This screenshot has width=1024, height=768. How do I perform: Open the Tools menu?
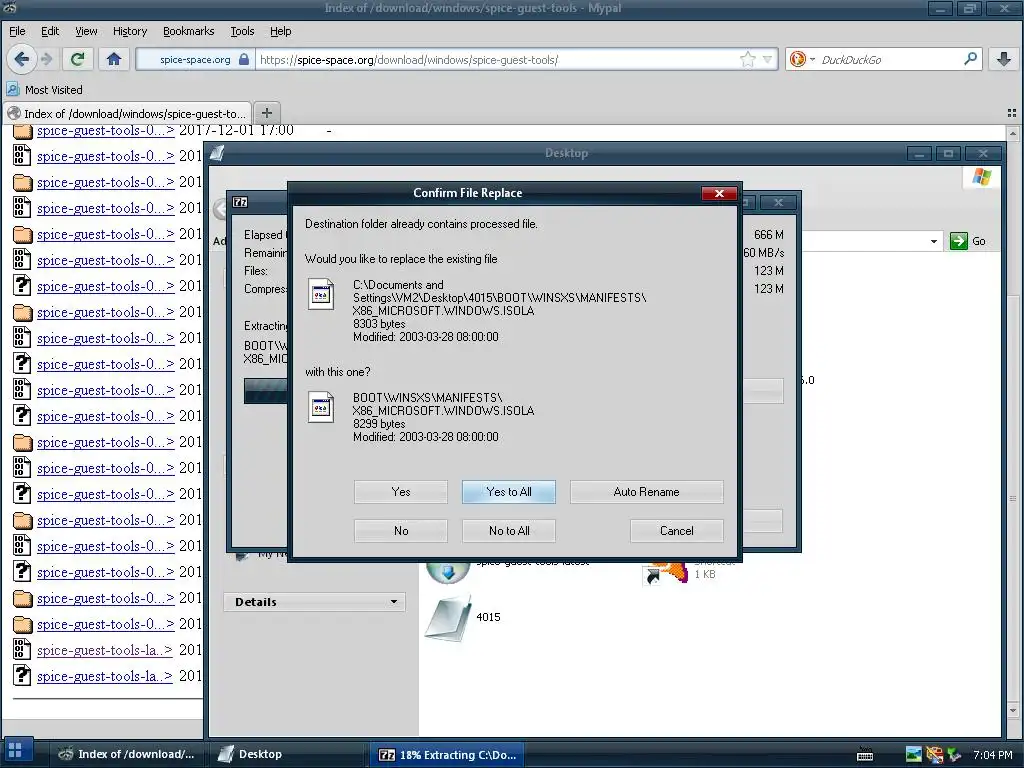click(242, 31)
